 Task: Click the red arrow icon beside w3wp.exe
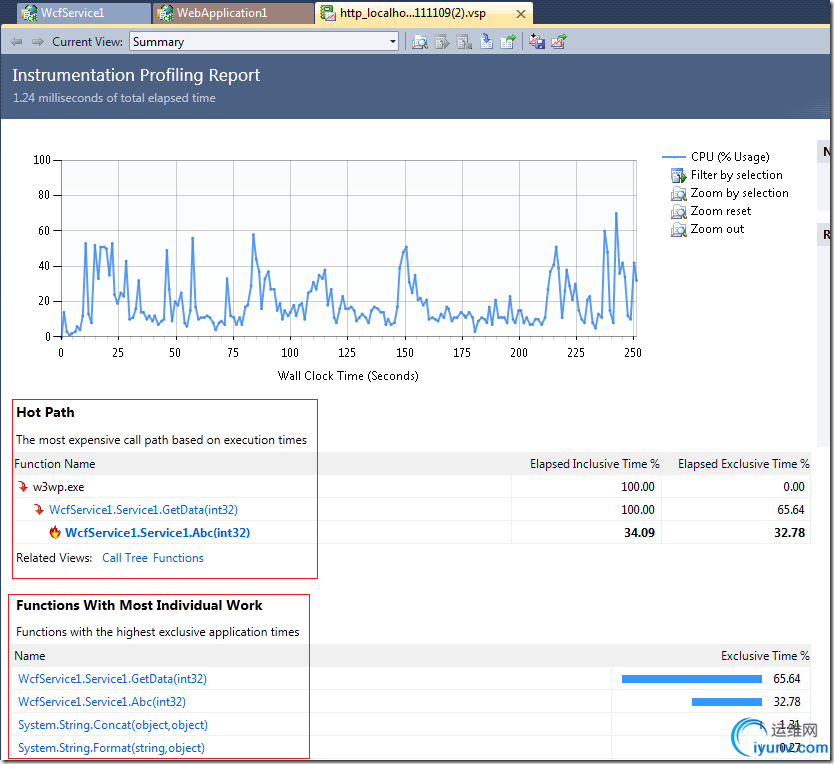(23, 486)
